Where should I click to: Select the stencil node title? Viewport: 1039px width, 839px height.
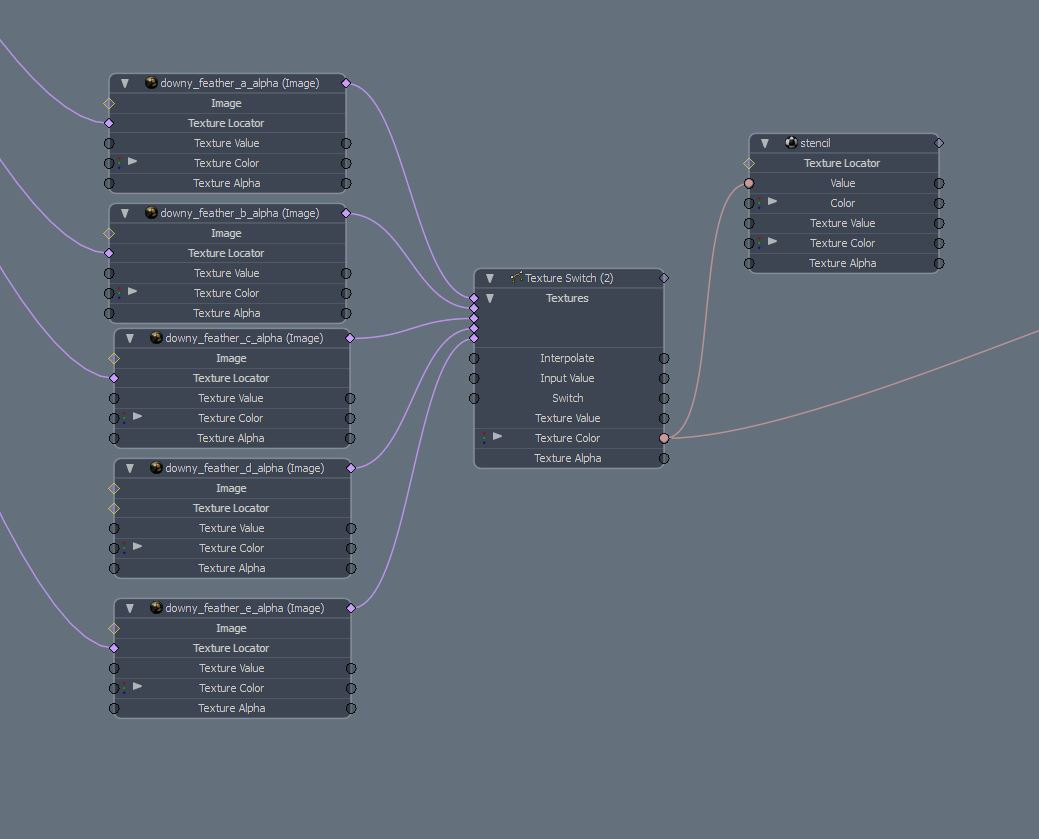point(815,142)
